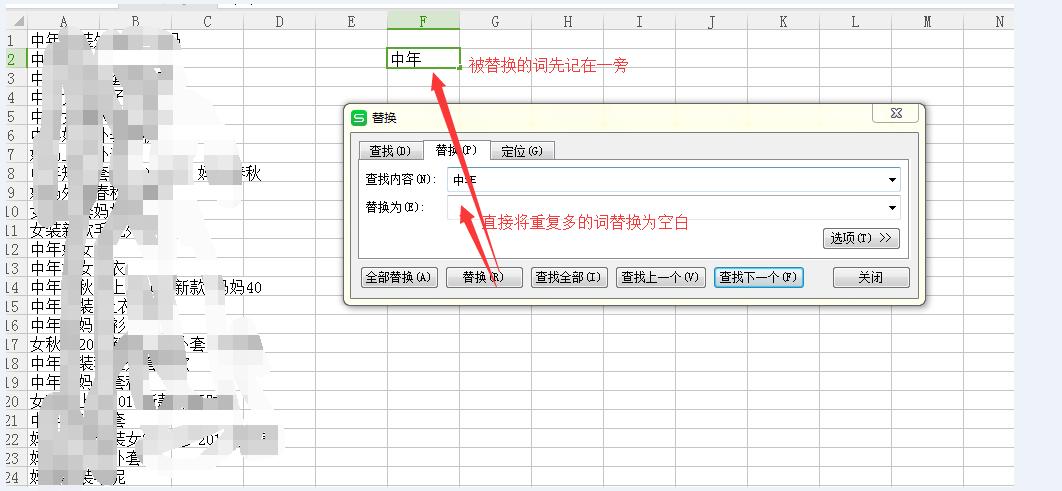Viewport: 1062px width, 491px height.
Task: Click the select-all corner of the sheet
Action: 14,22
